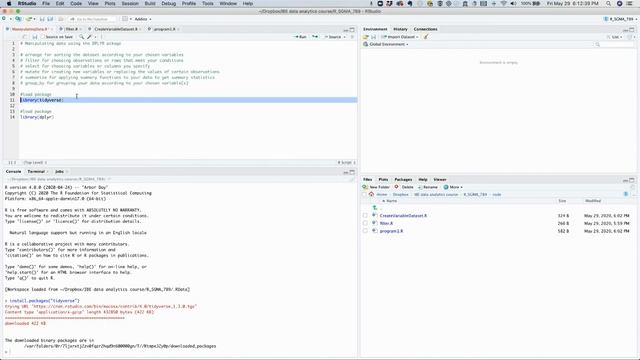Click the refresh icon in Files pane
This screenshot has height=360, width=640.
[x=633, y=187]
